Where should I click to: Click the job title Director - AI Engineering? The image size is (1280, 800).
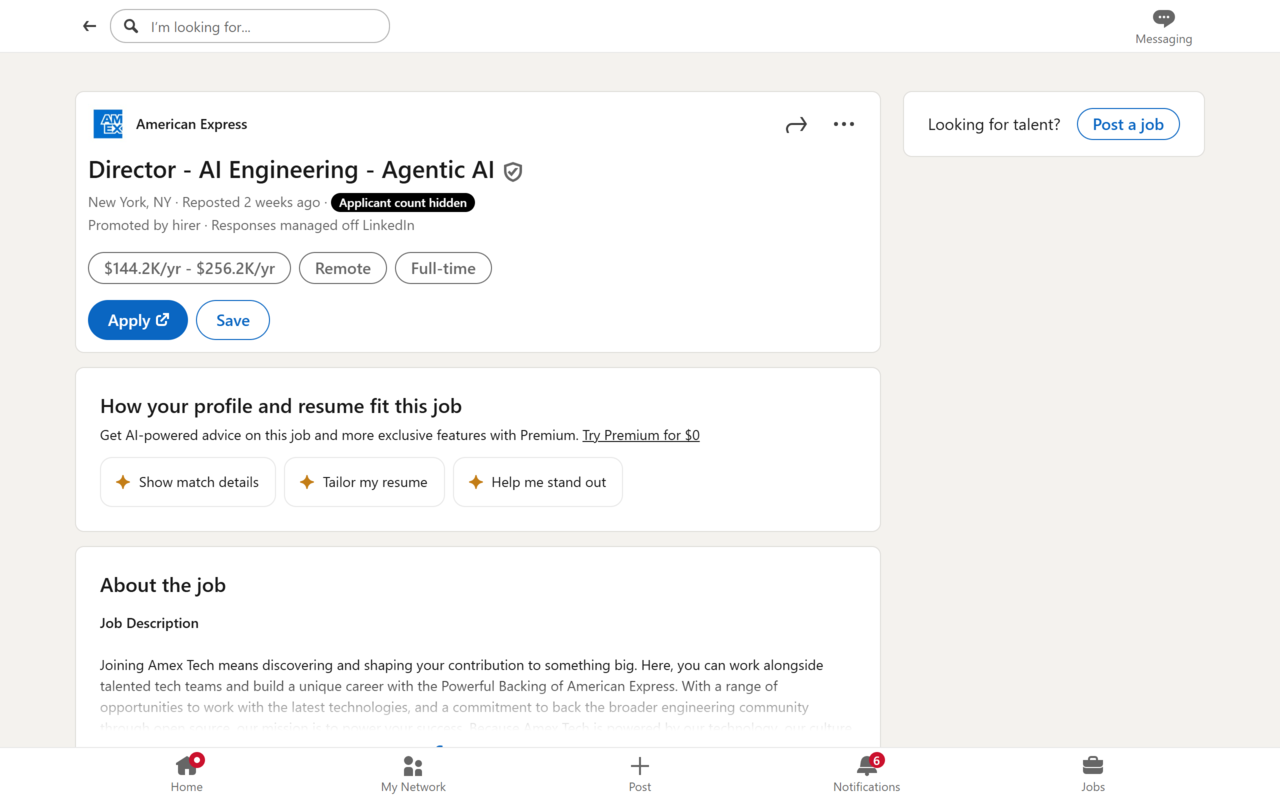[x=291, y=170]
